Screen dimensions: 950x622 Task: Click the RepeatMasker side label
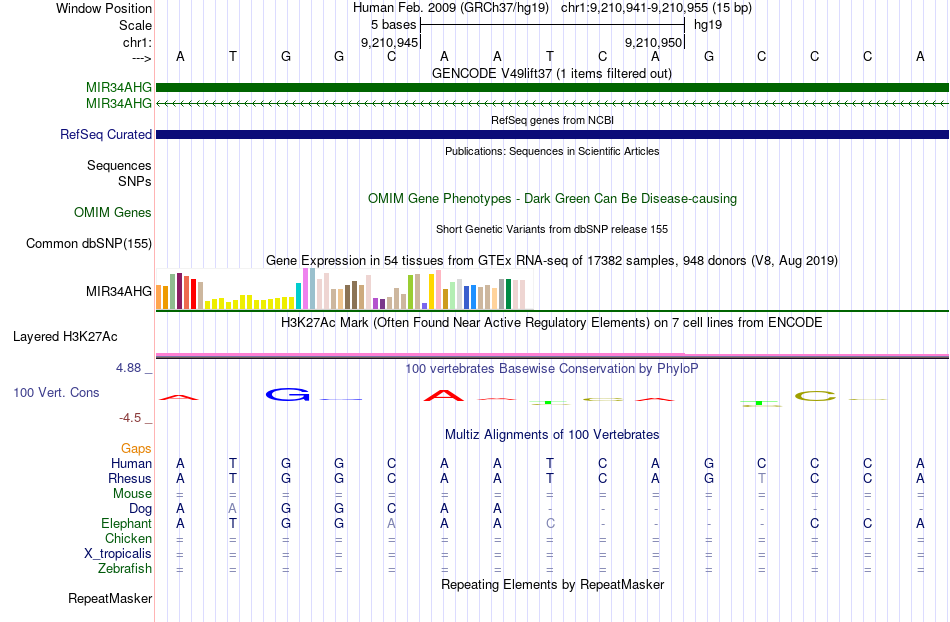tap(110, 598)
